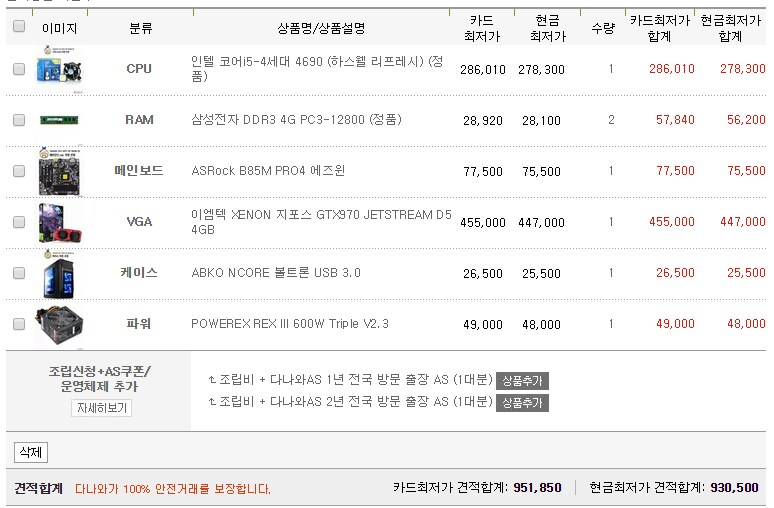Open the POWEREX power supply thumbnail
The image size is (774, 508).
[59, 324]
